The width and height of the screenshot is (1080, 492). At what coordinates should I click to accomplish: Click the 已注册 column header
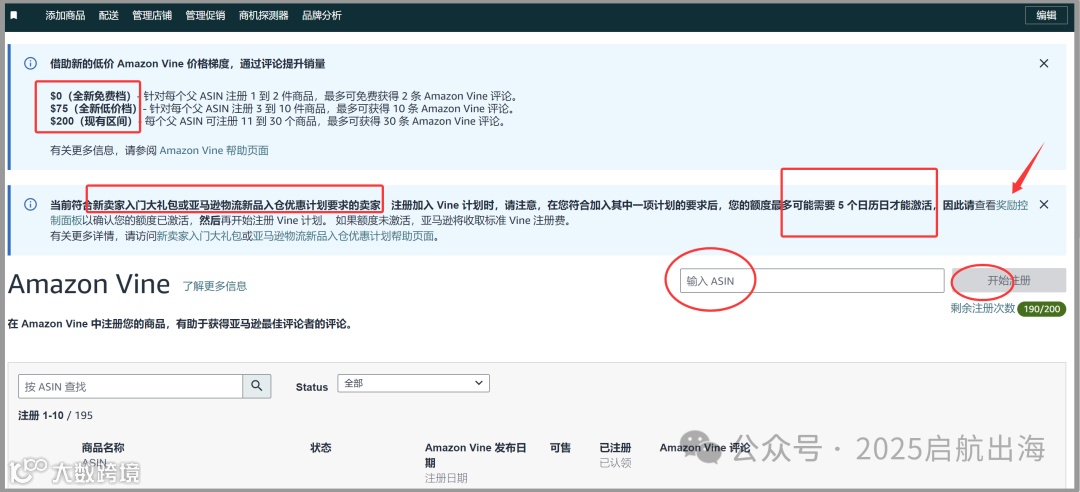pyautogui.click(x=616, y=448)
